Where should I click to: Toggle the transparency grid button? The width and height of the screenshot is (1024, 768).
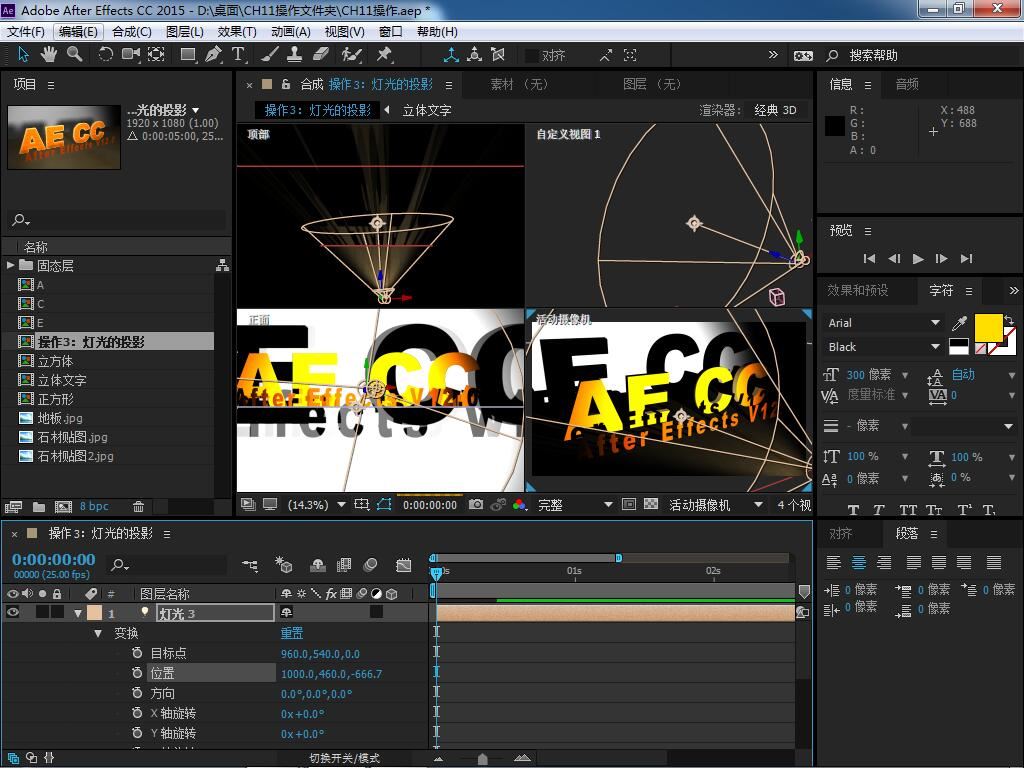tap(651, 505)
